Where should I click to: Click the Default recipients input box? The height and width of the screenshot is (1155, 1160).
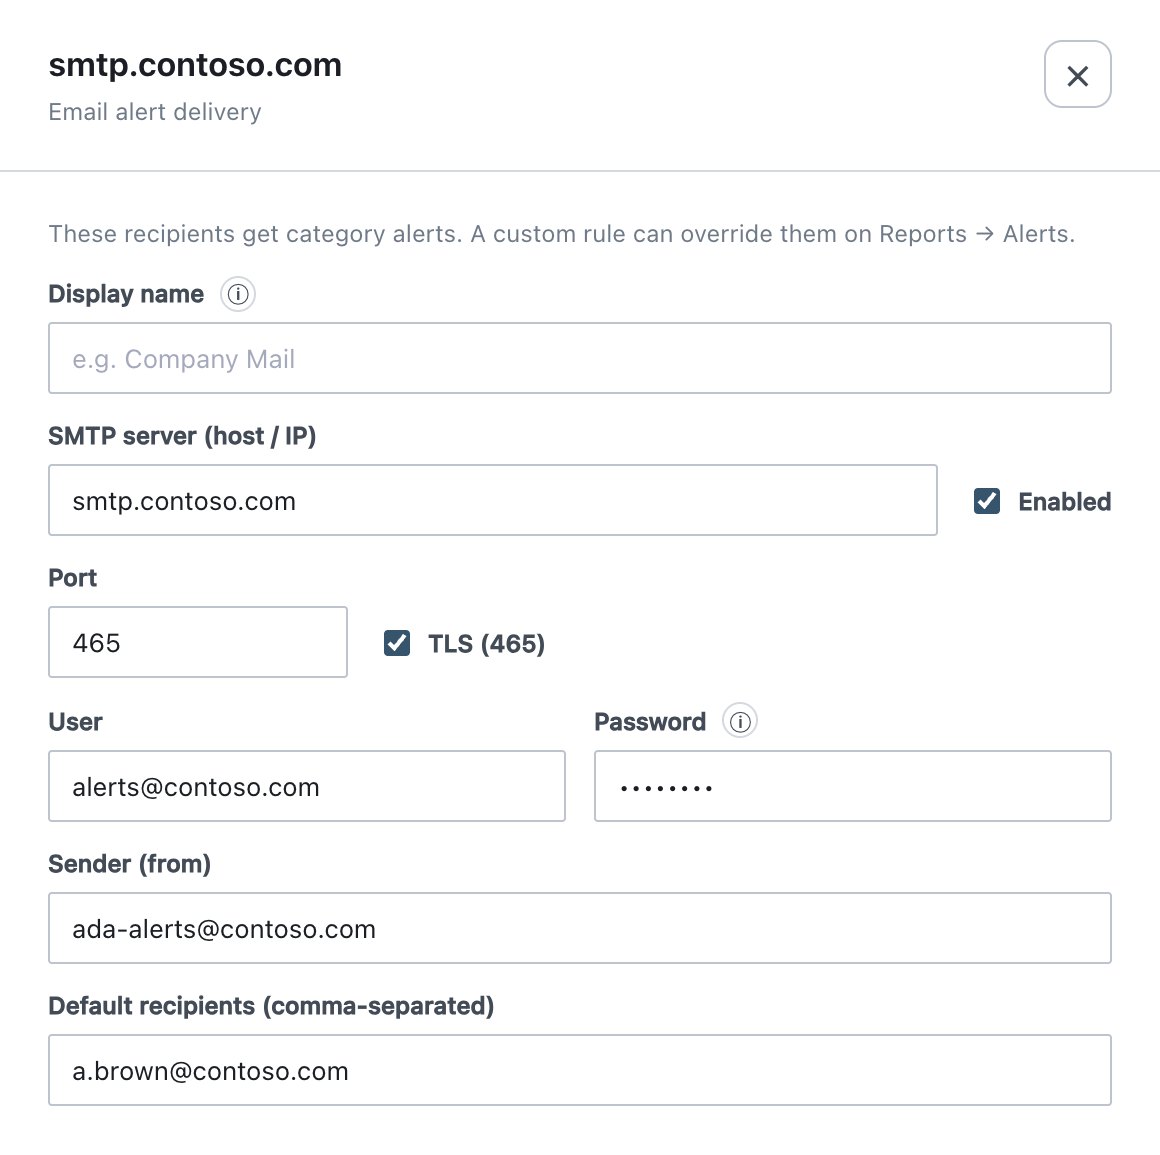pos(580,1071)
